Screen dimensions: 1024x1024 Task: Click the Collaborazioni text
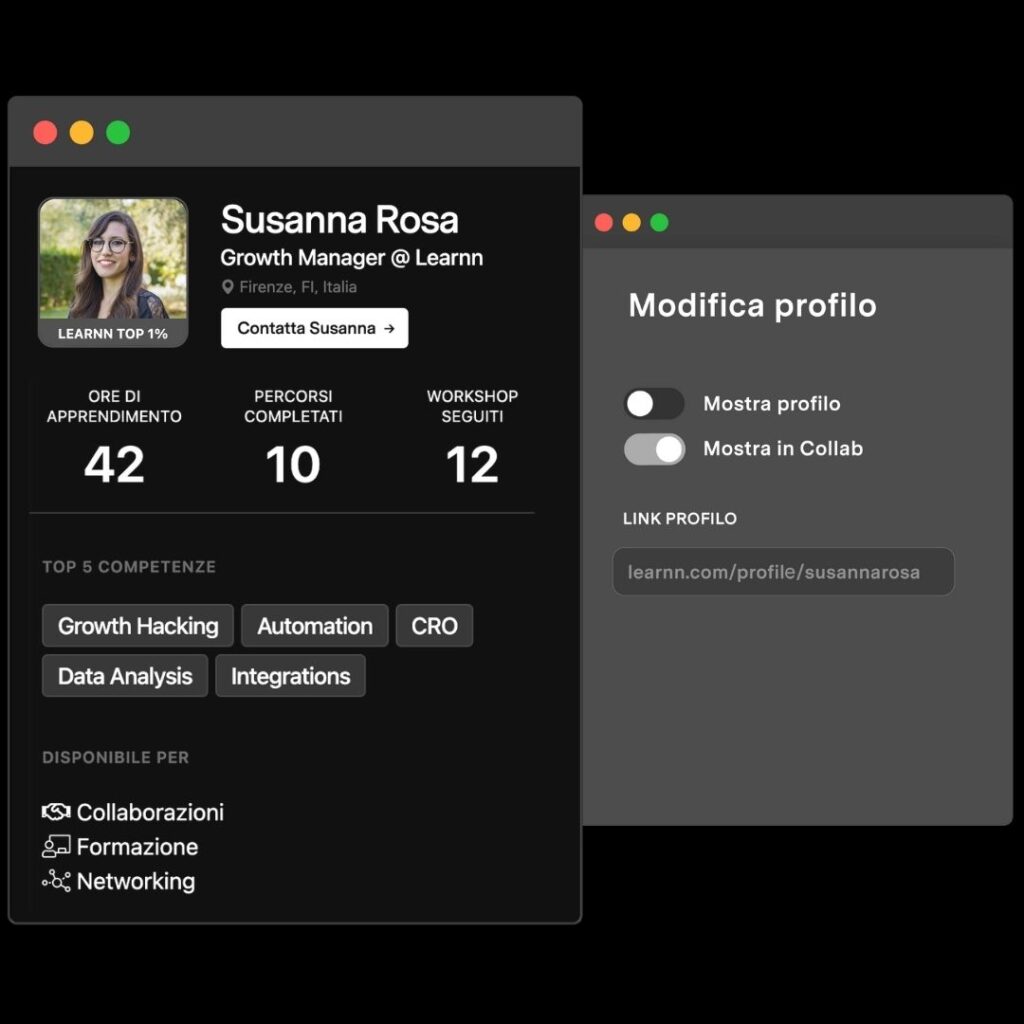tap(150, 812)
